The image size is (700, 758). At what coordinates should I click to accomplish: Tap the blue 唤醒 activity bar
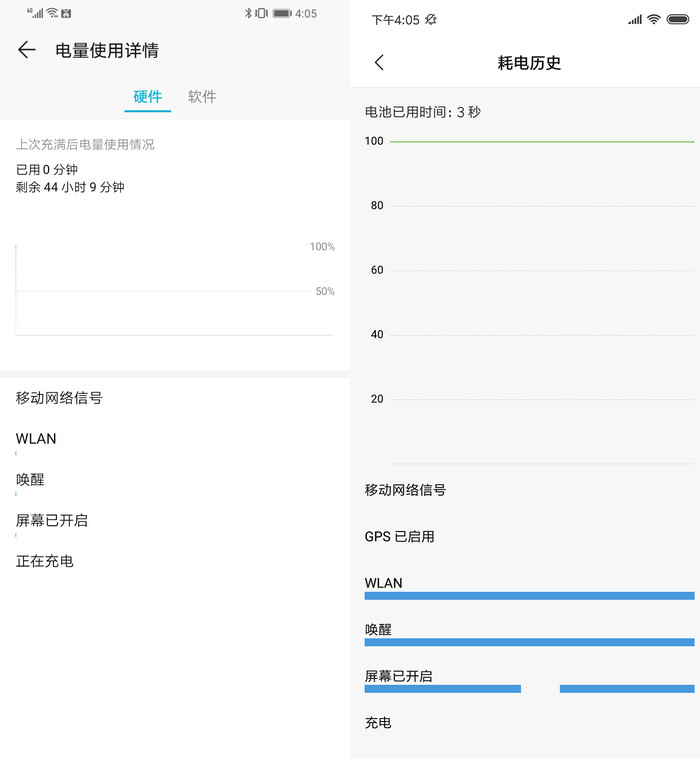pyautogui.click(x=529, y=642)
